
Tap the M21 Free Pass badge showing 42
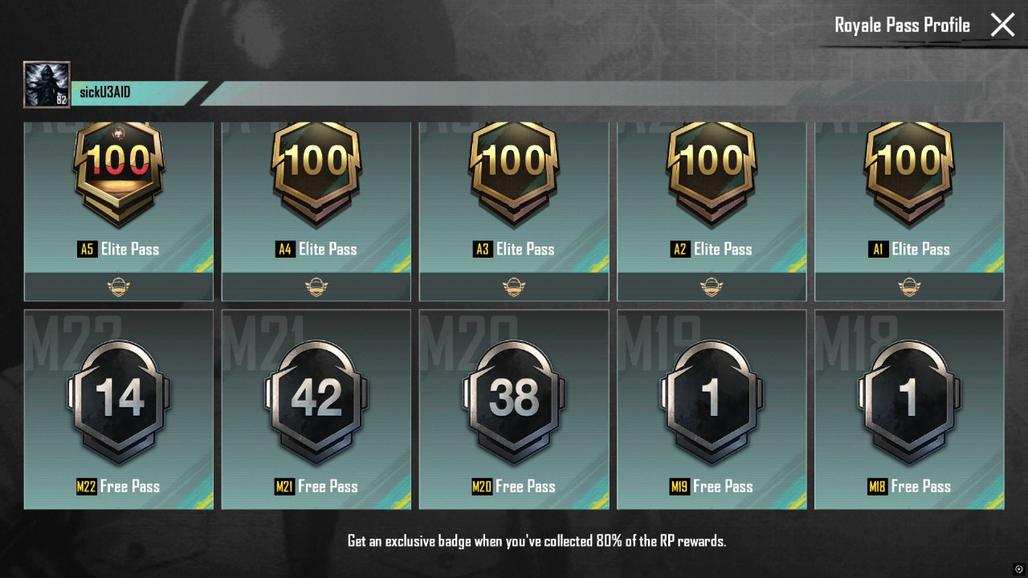tap(316, 400)
